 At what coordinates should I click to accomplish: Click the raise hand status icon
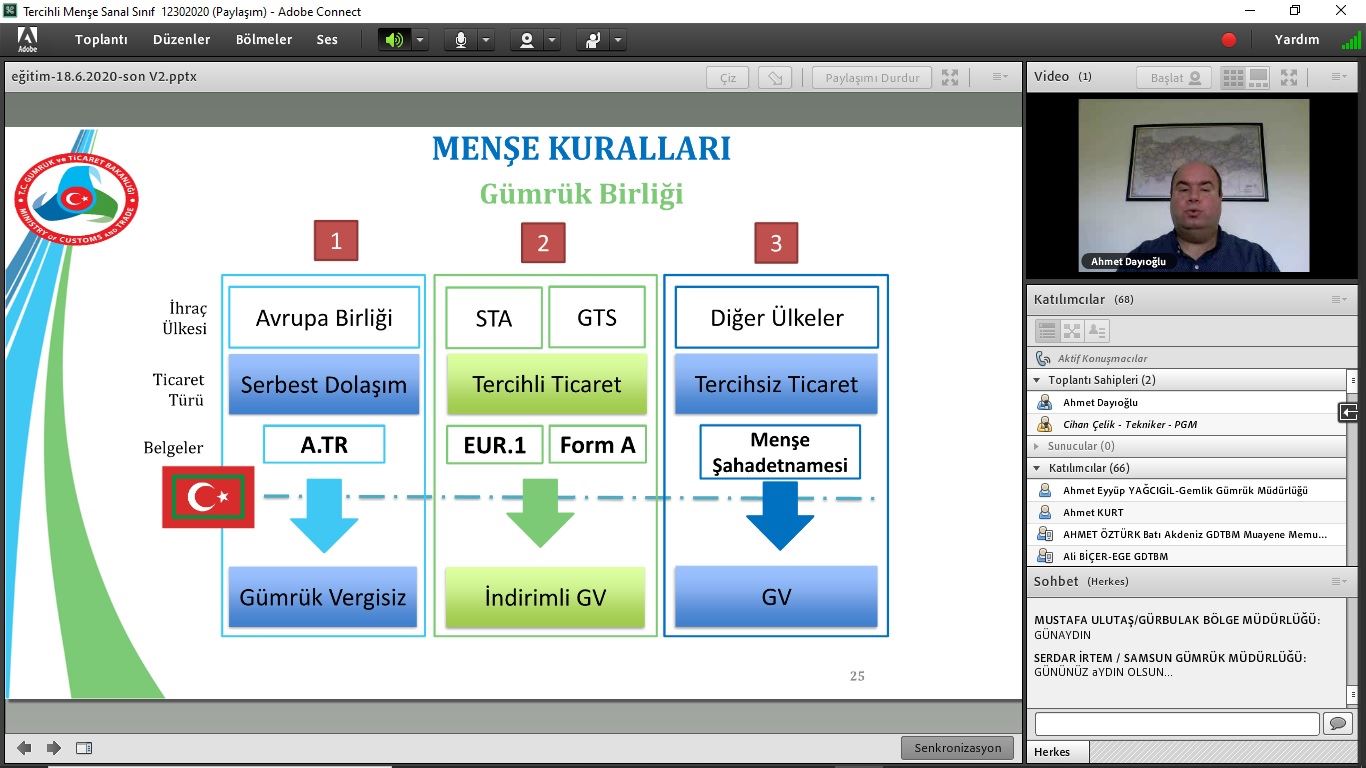point(593,40)
